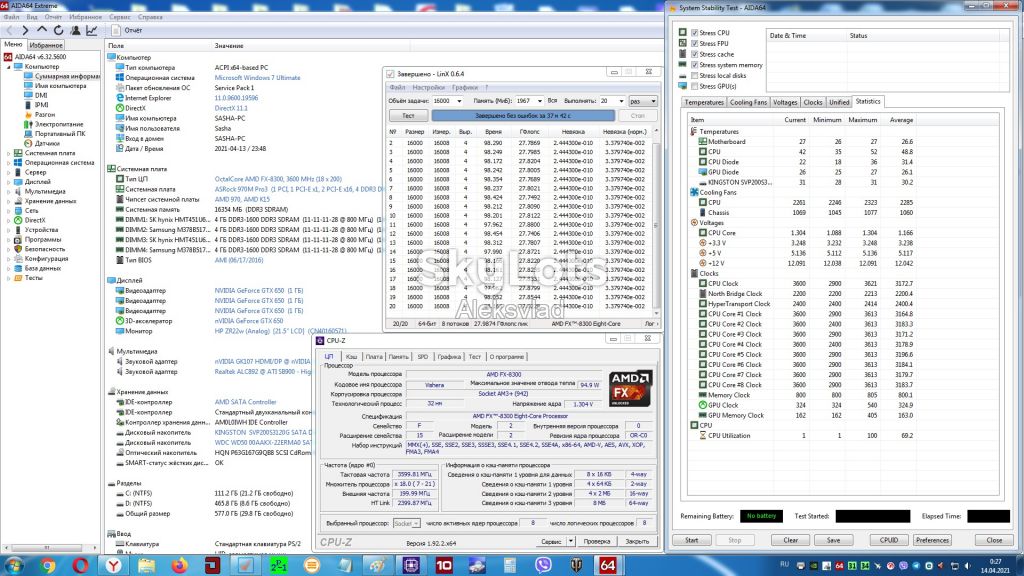Switch to Избранное tab in AIDA64
1024x576 pixels.
click(46, 45)
